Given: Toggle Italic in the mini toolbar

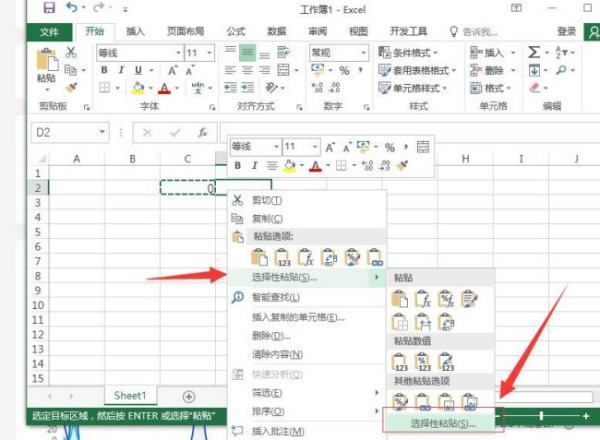Looking at the screenshot, I should [x=254, y=165].
